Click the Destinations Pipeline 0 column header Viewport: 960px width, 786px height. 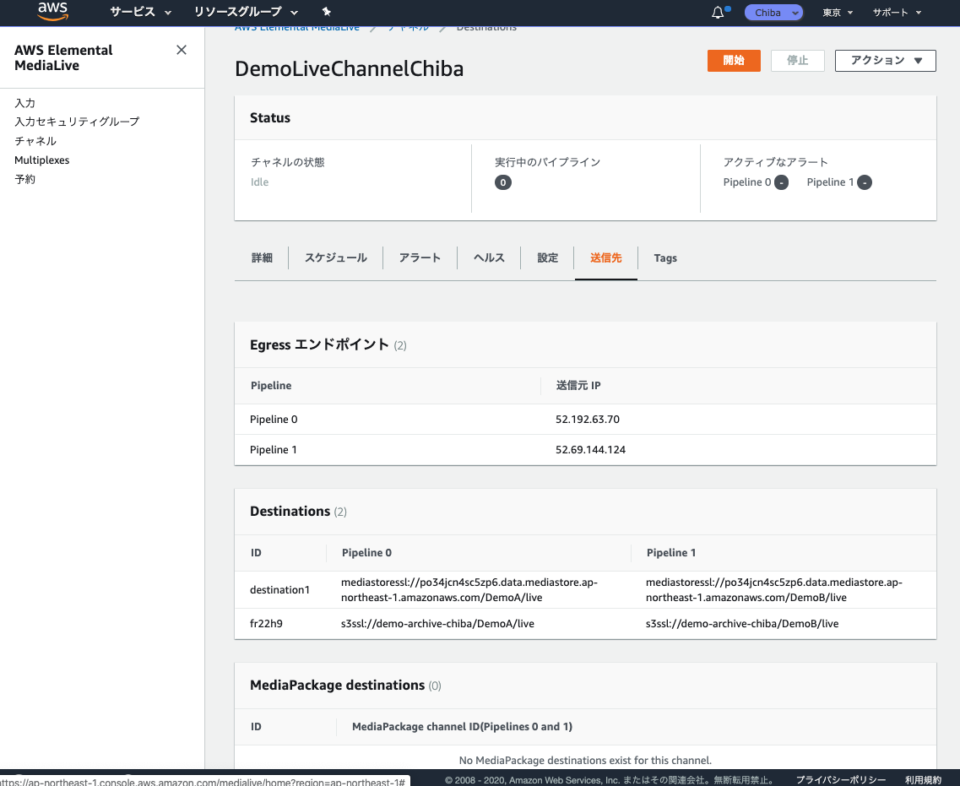pos(367,553)
